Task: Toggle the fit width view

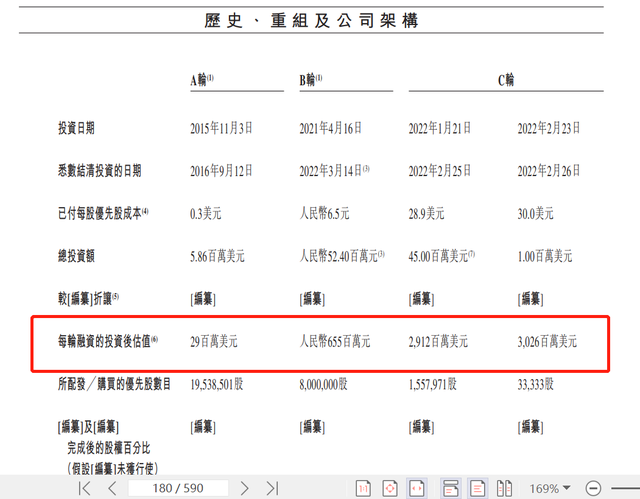Action: pyautogui.click(x=417, y=488)
